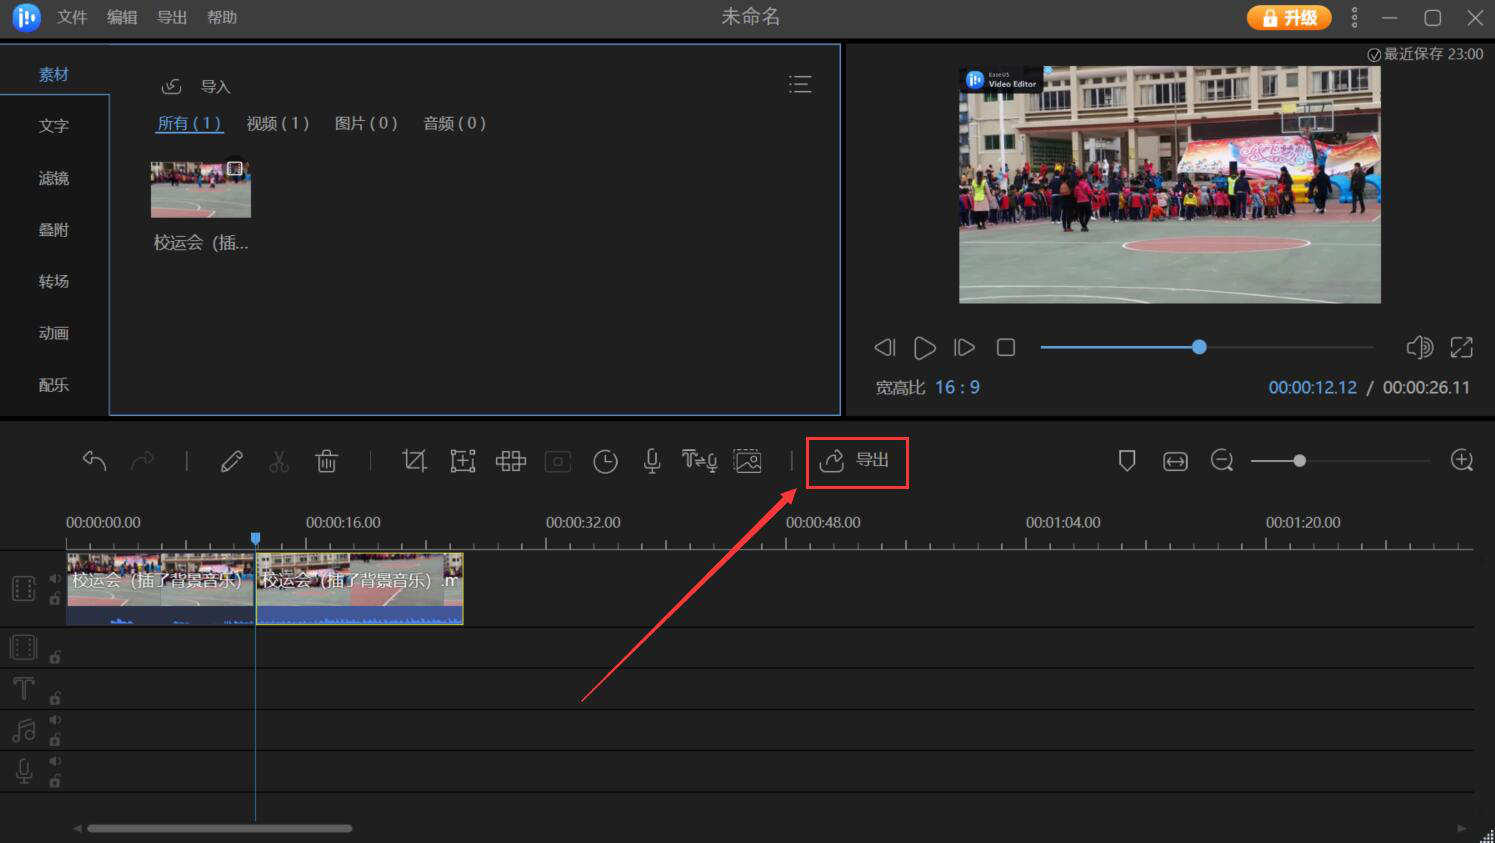The width and height of the screenshot is (1495, 843).
Task: Open the duration clock tool
Action: click(x=605, y=461)
